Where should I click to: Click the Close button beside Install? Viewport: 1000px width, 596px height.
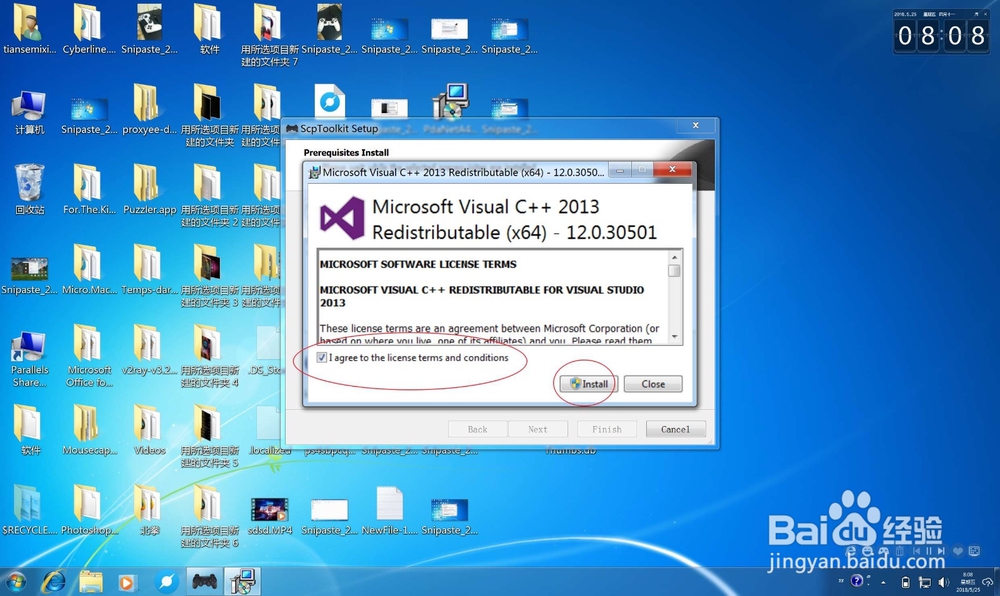652,384
